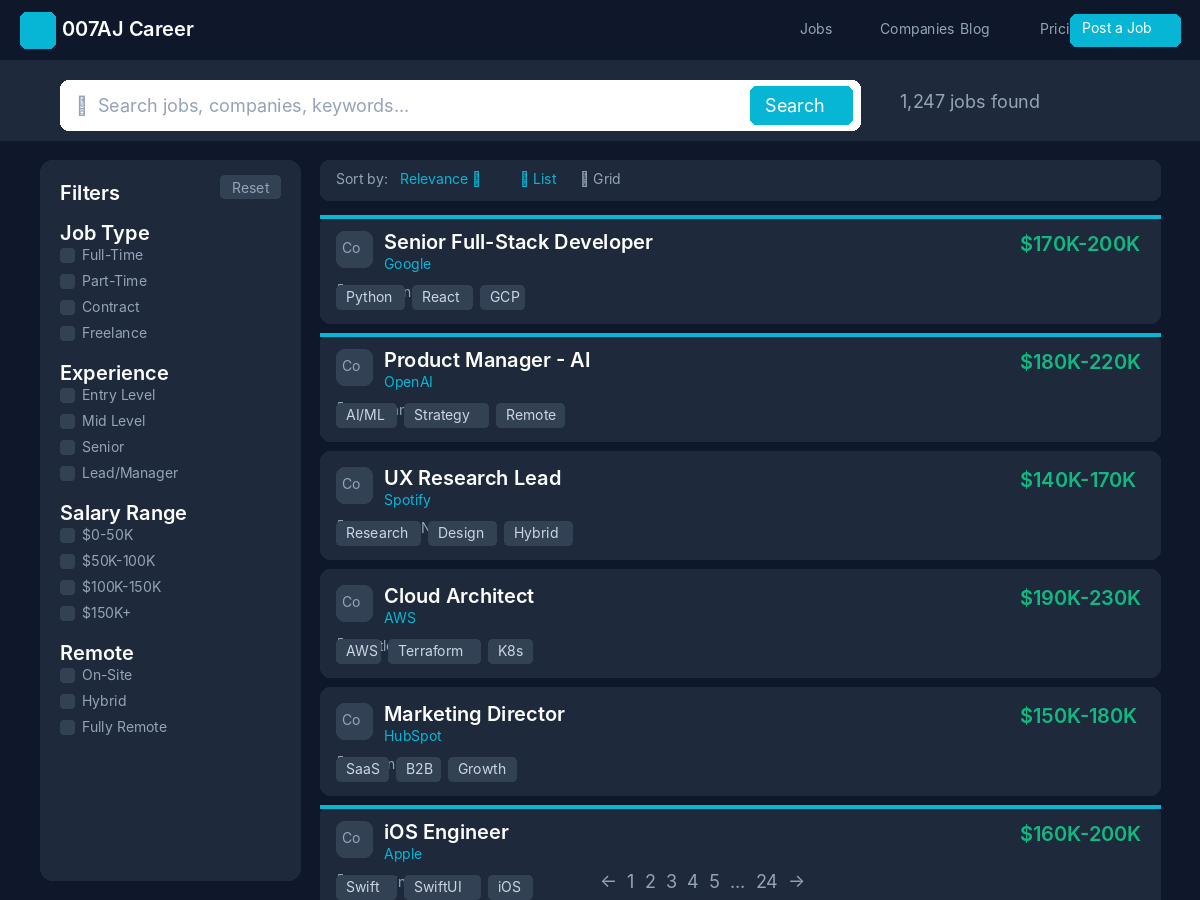The width and height of the screenshot is (1200, 900).
Task: Open the Spotify company logo placeholder
Action: tap(354, 485)
